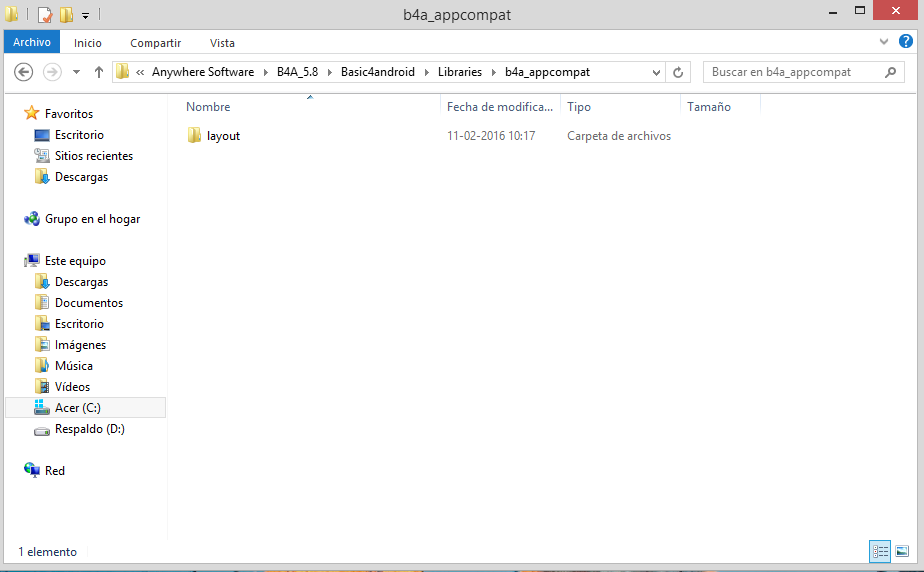Open the Archivo menu
Screen dimensions: 924x572
[32, 42]
